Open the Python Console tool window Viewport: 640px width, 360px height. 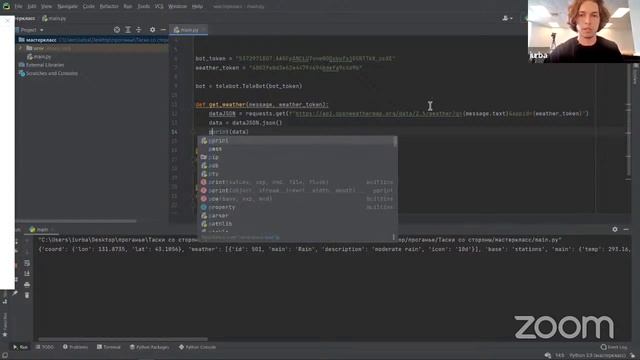coord(198,347)
